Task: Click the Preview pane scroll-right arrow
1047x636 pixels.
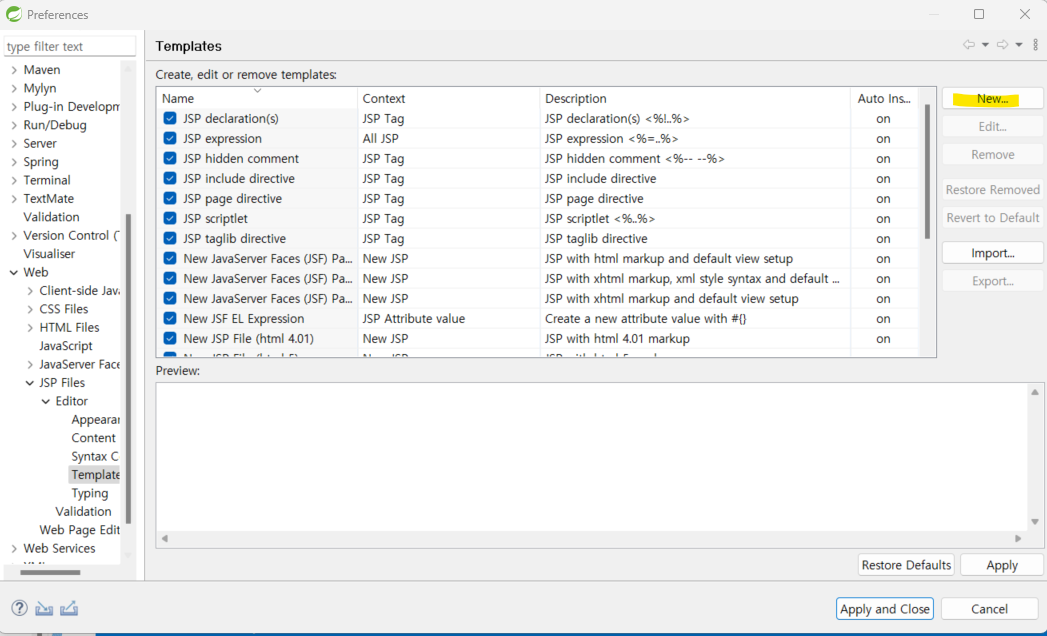Action: coord(1018,538)
